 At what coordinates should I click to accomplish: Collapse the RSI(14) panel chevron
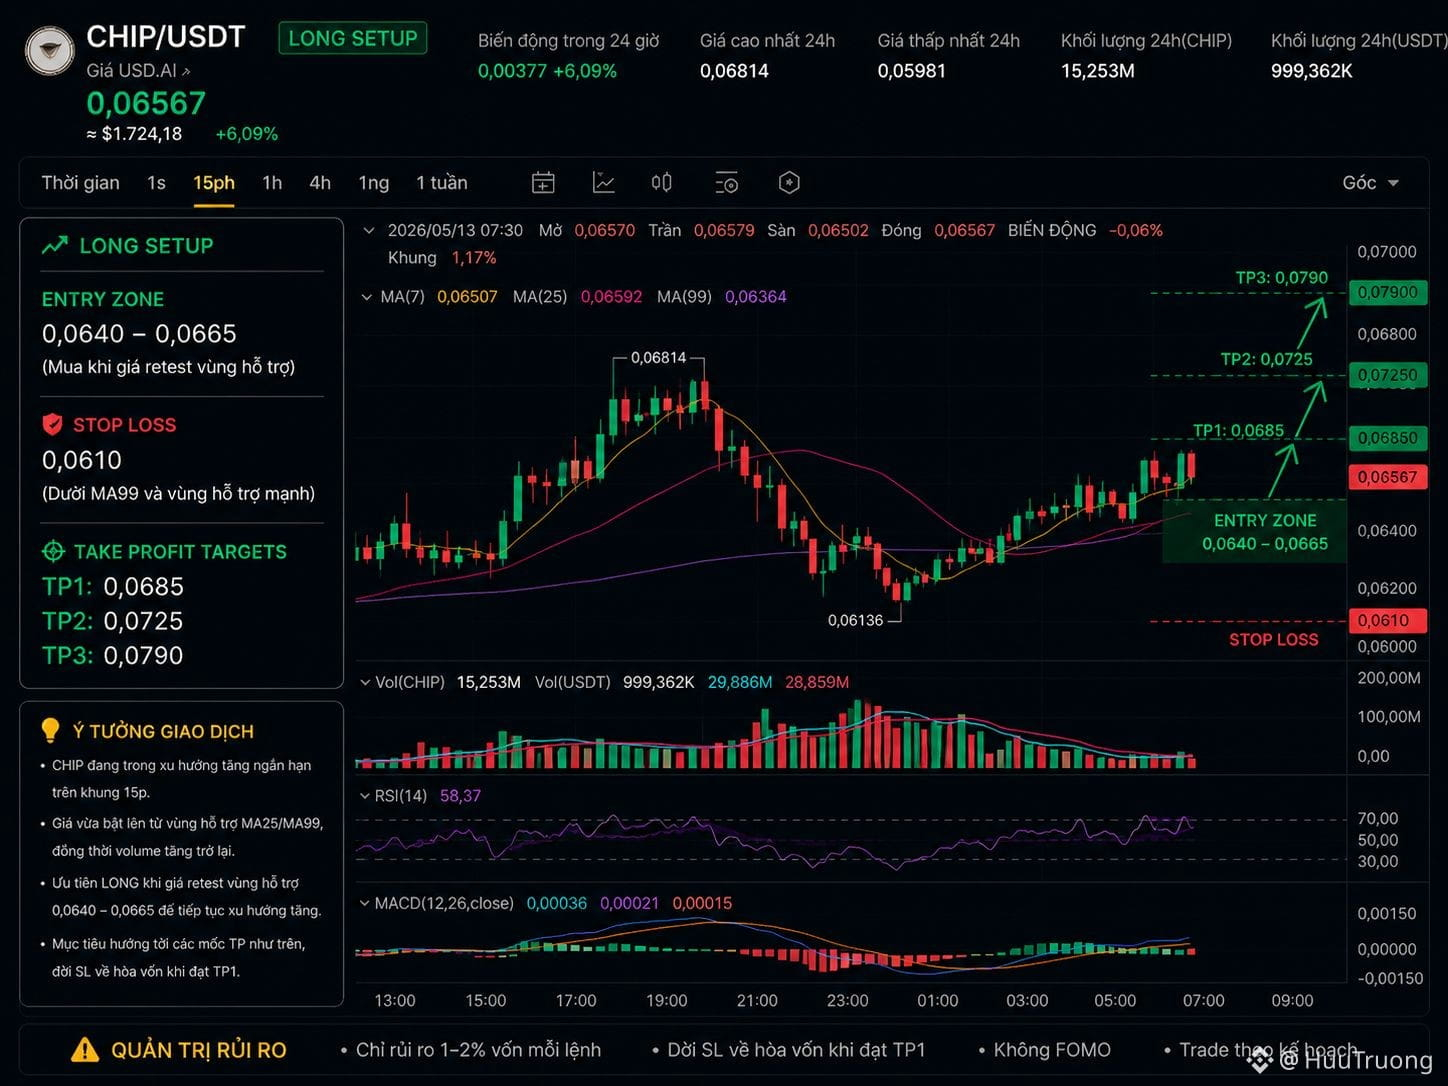[x=365, y=795]
